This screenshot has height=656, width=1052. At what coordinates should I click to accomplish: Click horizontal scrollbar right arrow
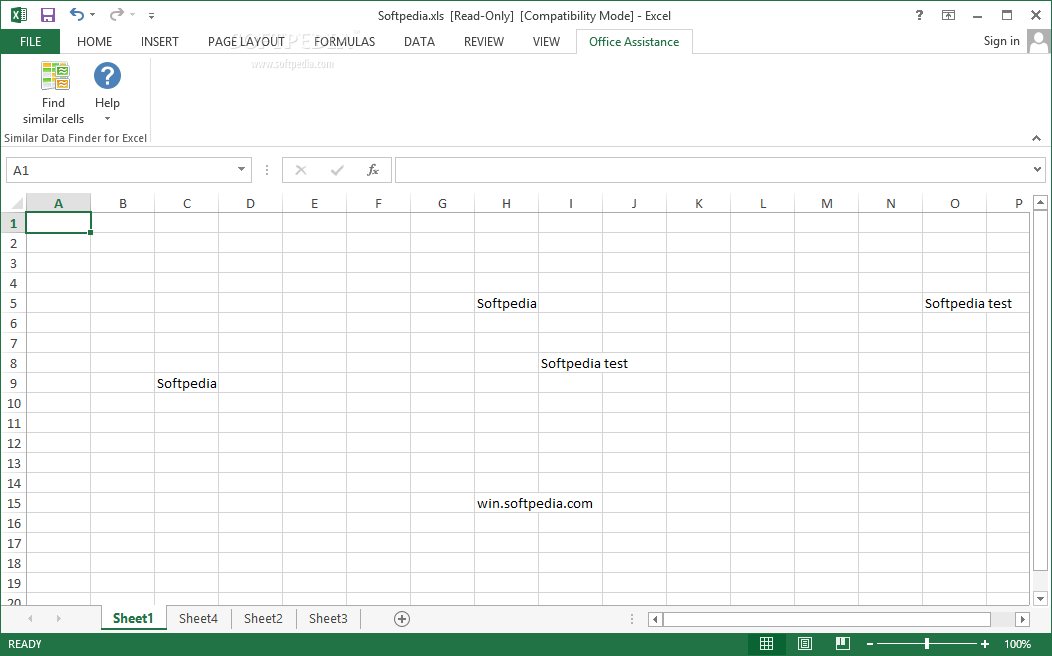[x=1022, y=619]
